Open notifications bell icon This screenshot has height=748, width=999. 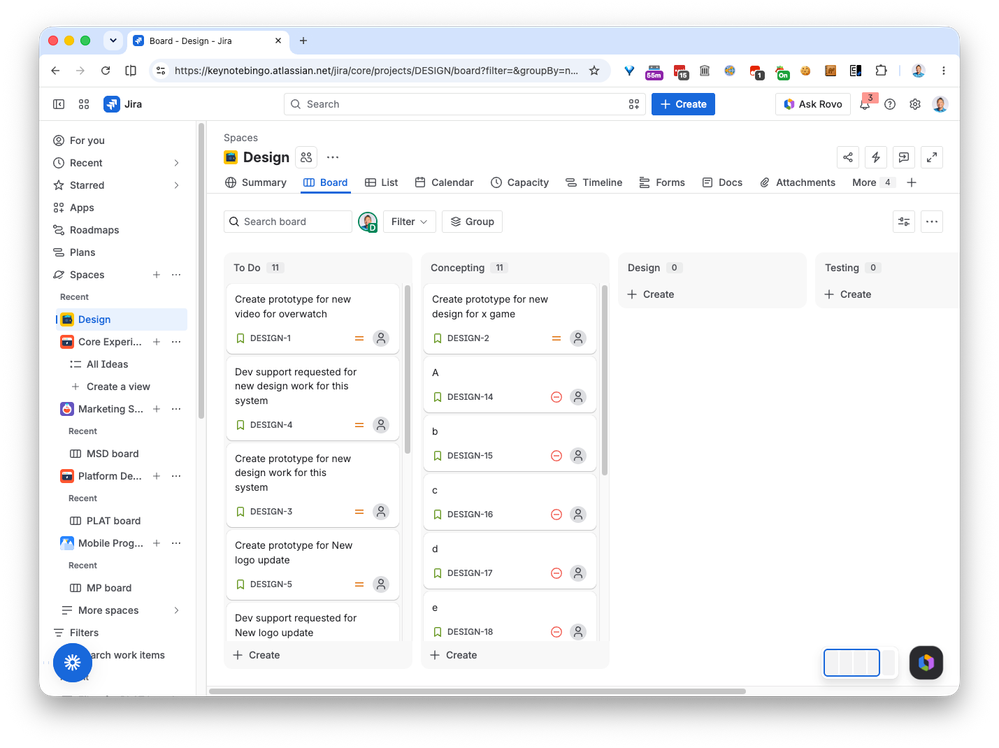pyautogui.click(x=865, y=104)
